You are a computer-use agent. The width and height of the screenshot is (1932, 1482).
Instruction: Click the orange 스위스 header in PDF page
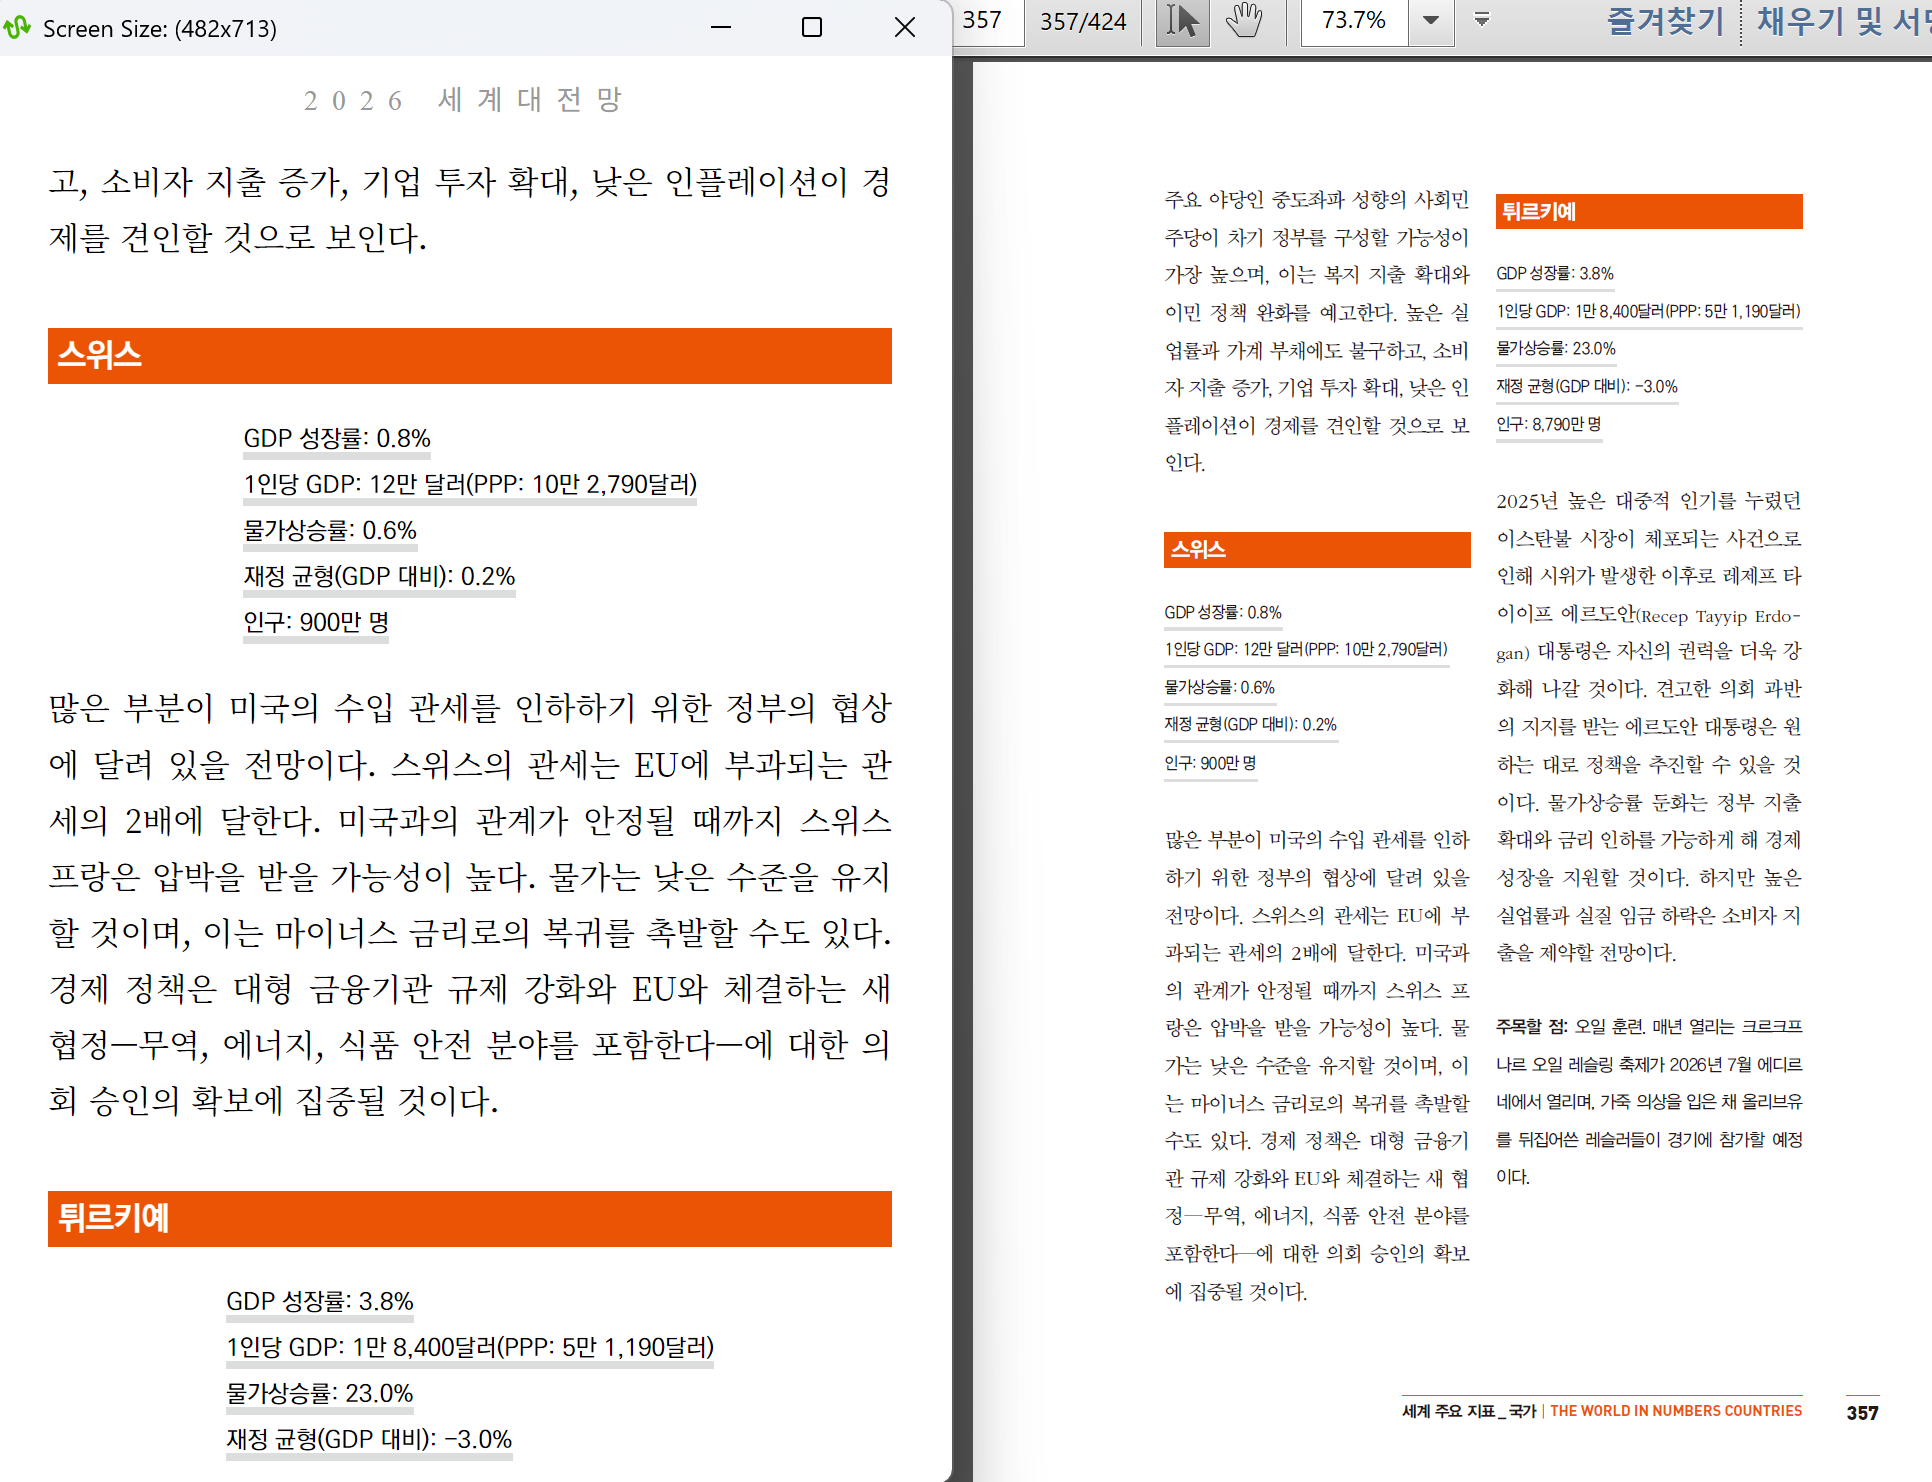click(1316, 550)
